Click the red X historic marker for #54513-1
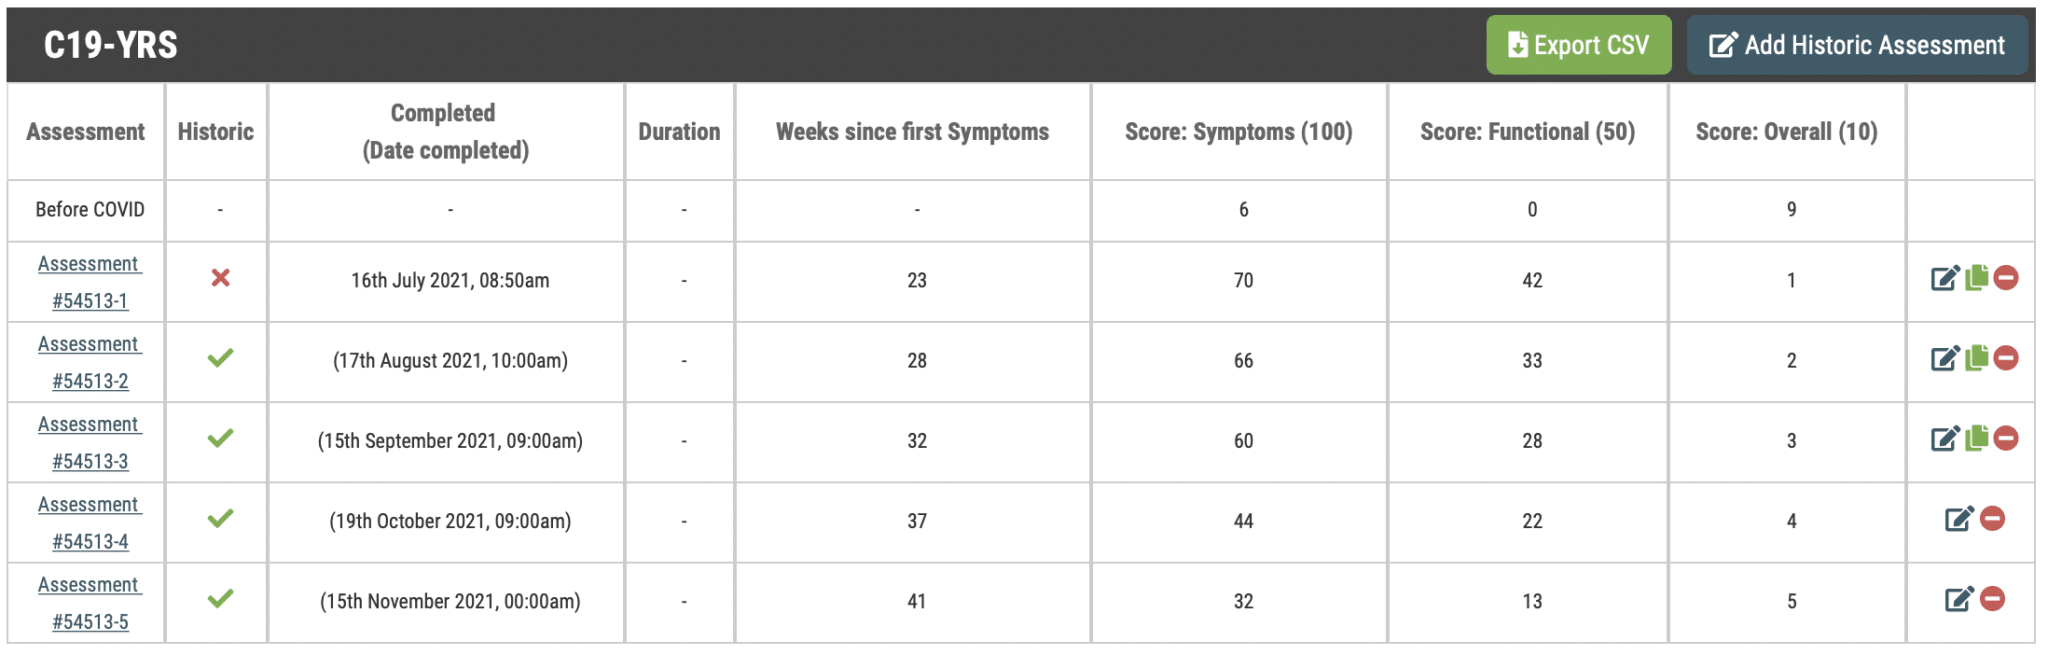The height and width of the screenshot is (655, 2048). pos(221,278)
